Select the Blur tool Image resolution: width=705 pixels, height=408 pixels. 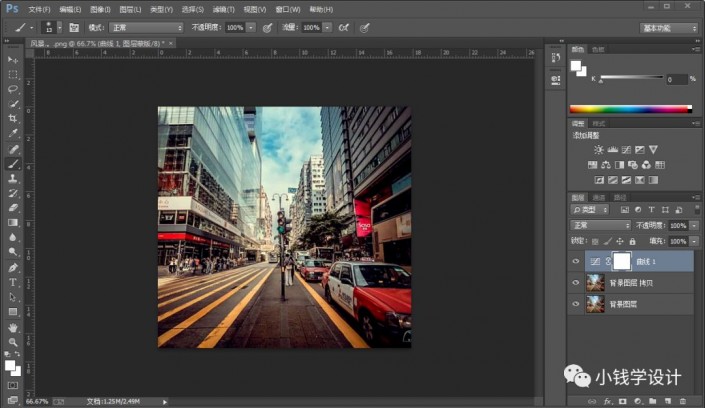tap(13, 238)
